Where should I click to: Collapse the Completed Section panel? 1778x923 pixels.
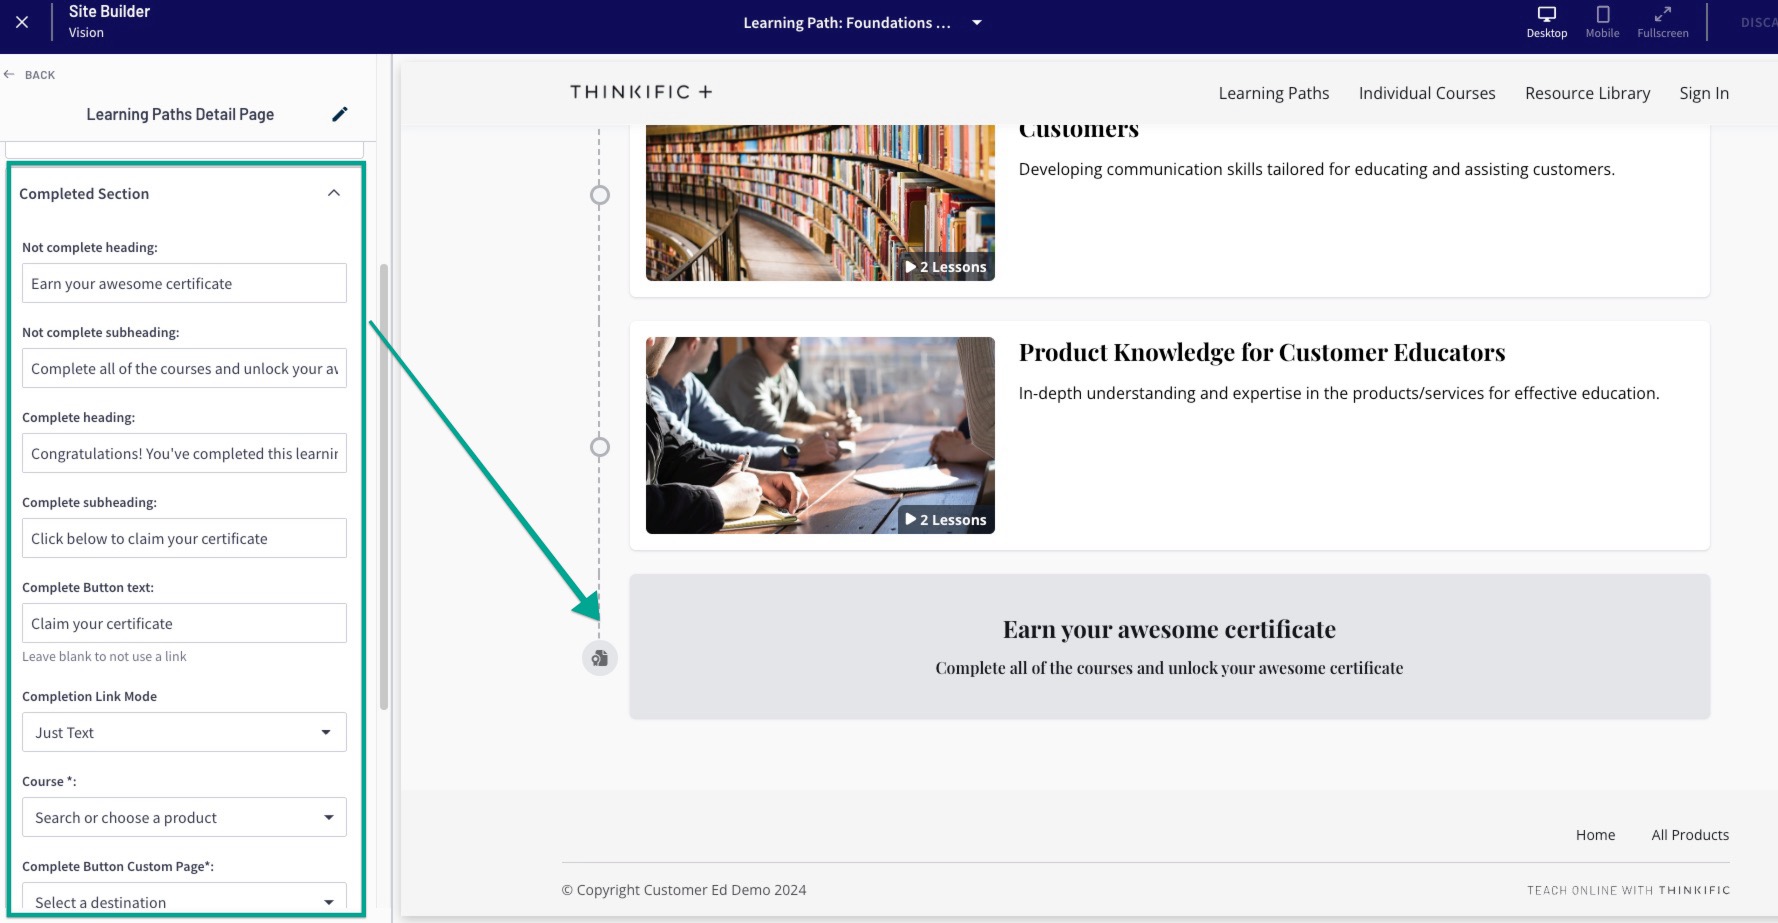334,193
